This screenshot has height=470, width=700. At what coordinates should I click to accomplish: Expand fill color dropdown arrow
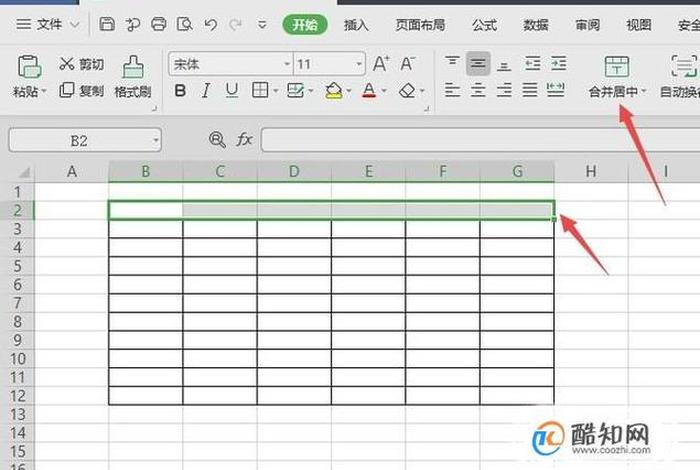click(x=349, y=91)
